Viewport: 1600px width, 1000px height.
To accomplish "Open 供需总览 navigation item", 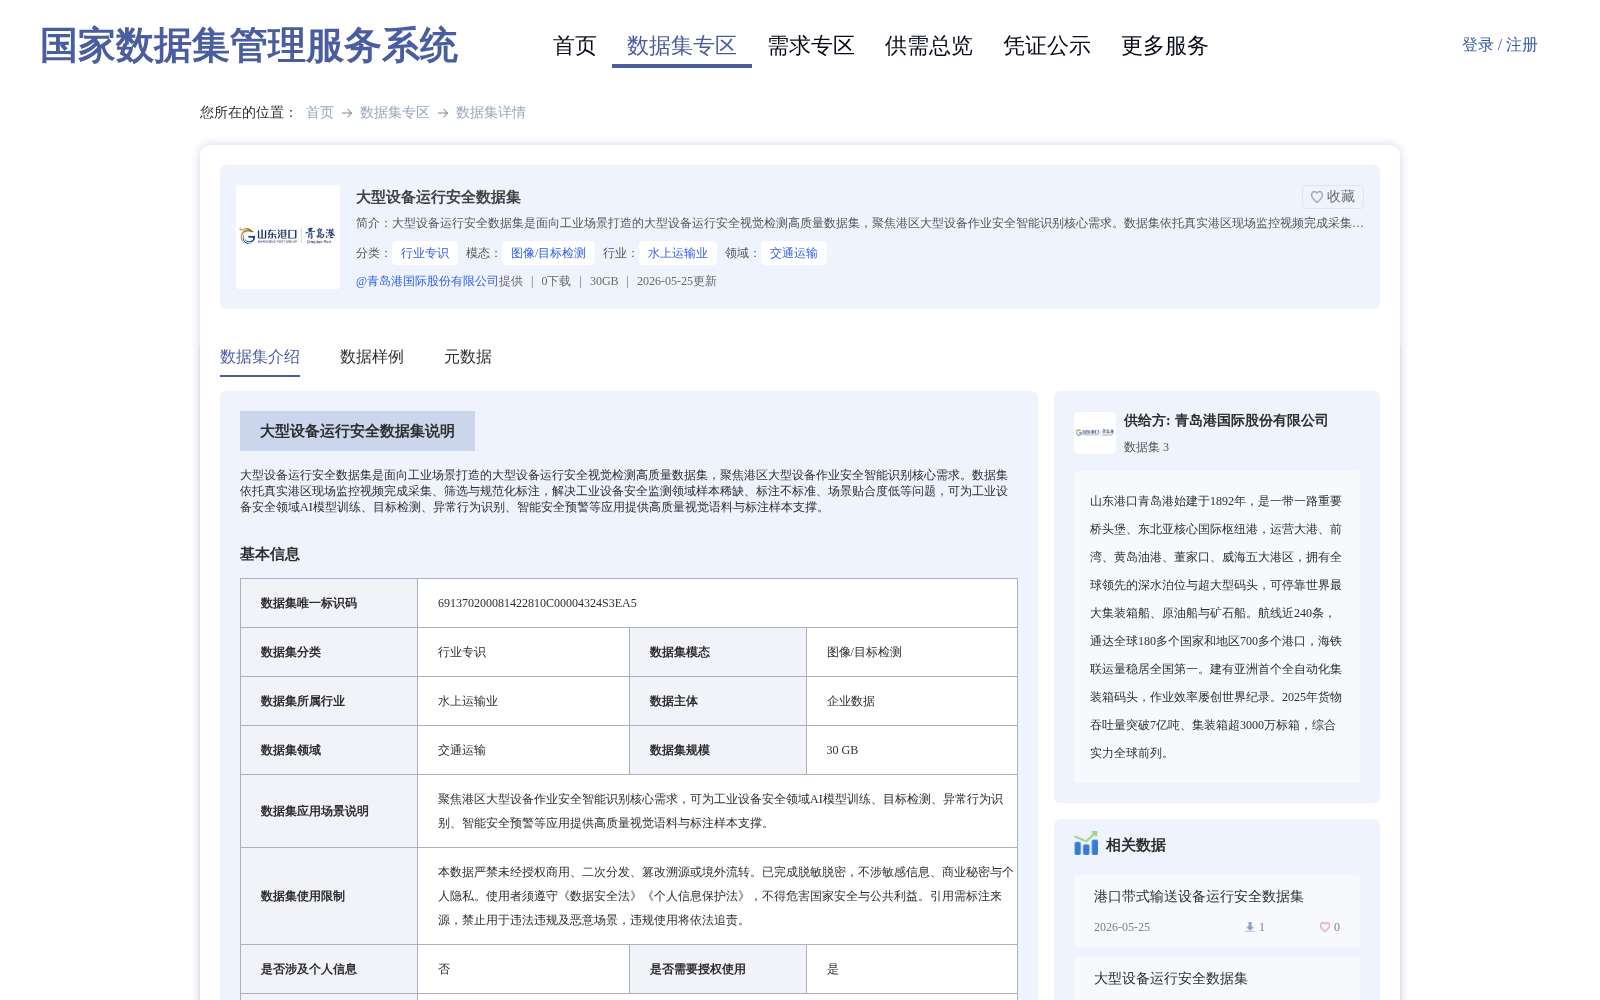I will (929, 46).
